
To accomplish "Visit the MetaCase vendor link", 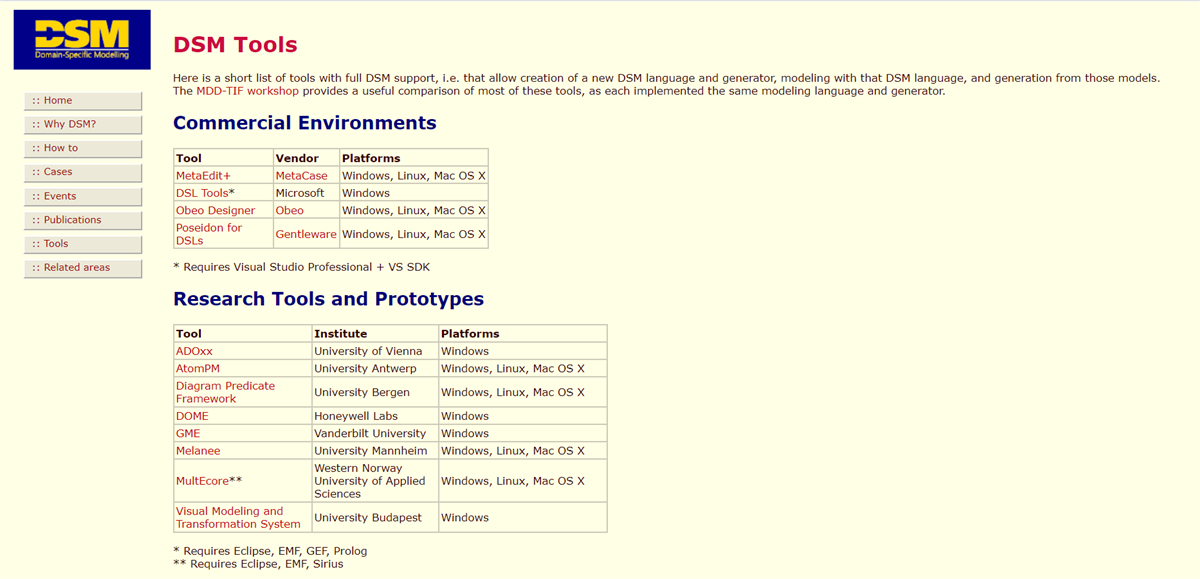I will [x=301, y=176].
